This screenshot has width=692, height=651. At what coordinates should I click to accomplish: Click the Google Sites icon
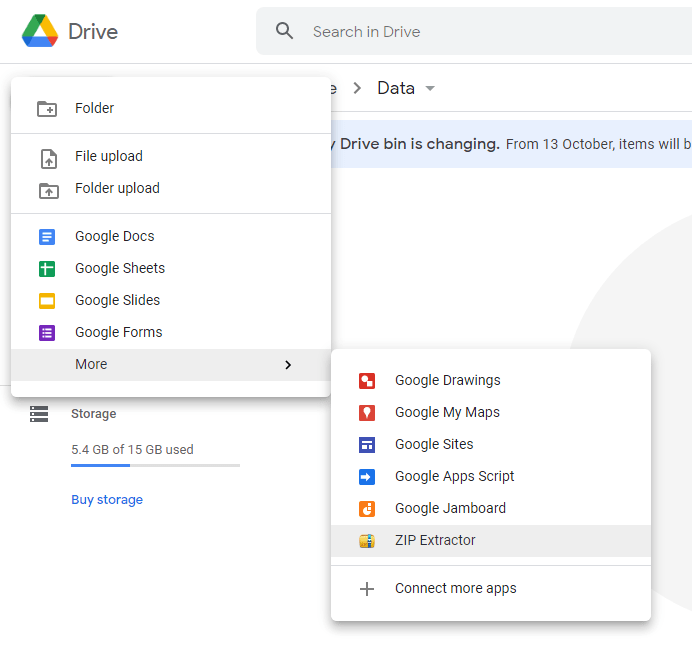pos(367,444)
